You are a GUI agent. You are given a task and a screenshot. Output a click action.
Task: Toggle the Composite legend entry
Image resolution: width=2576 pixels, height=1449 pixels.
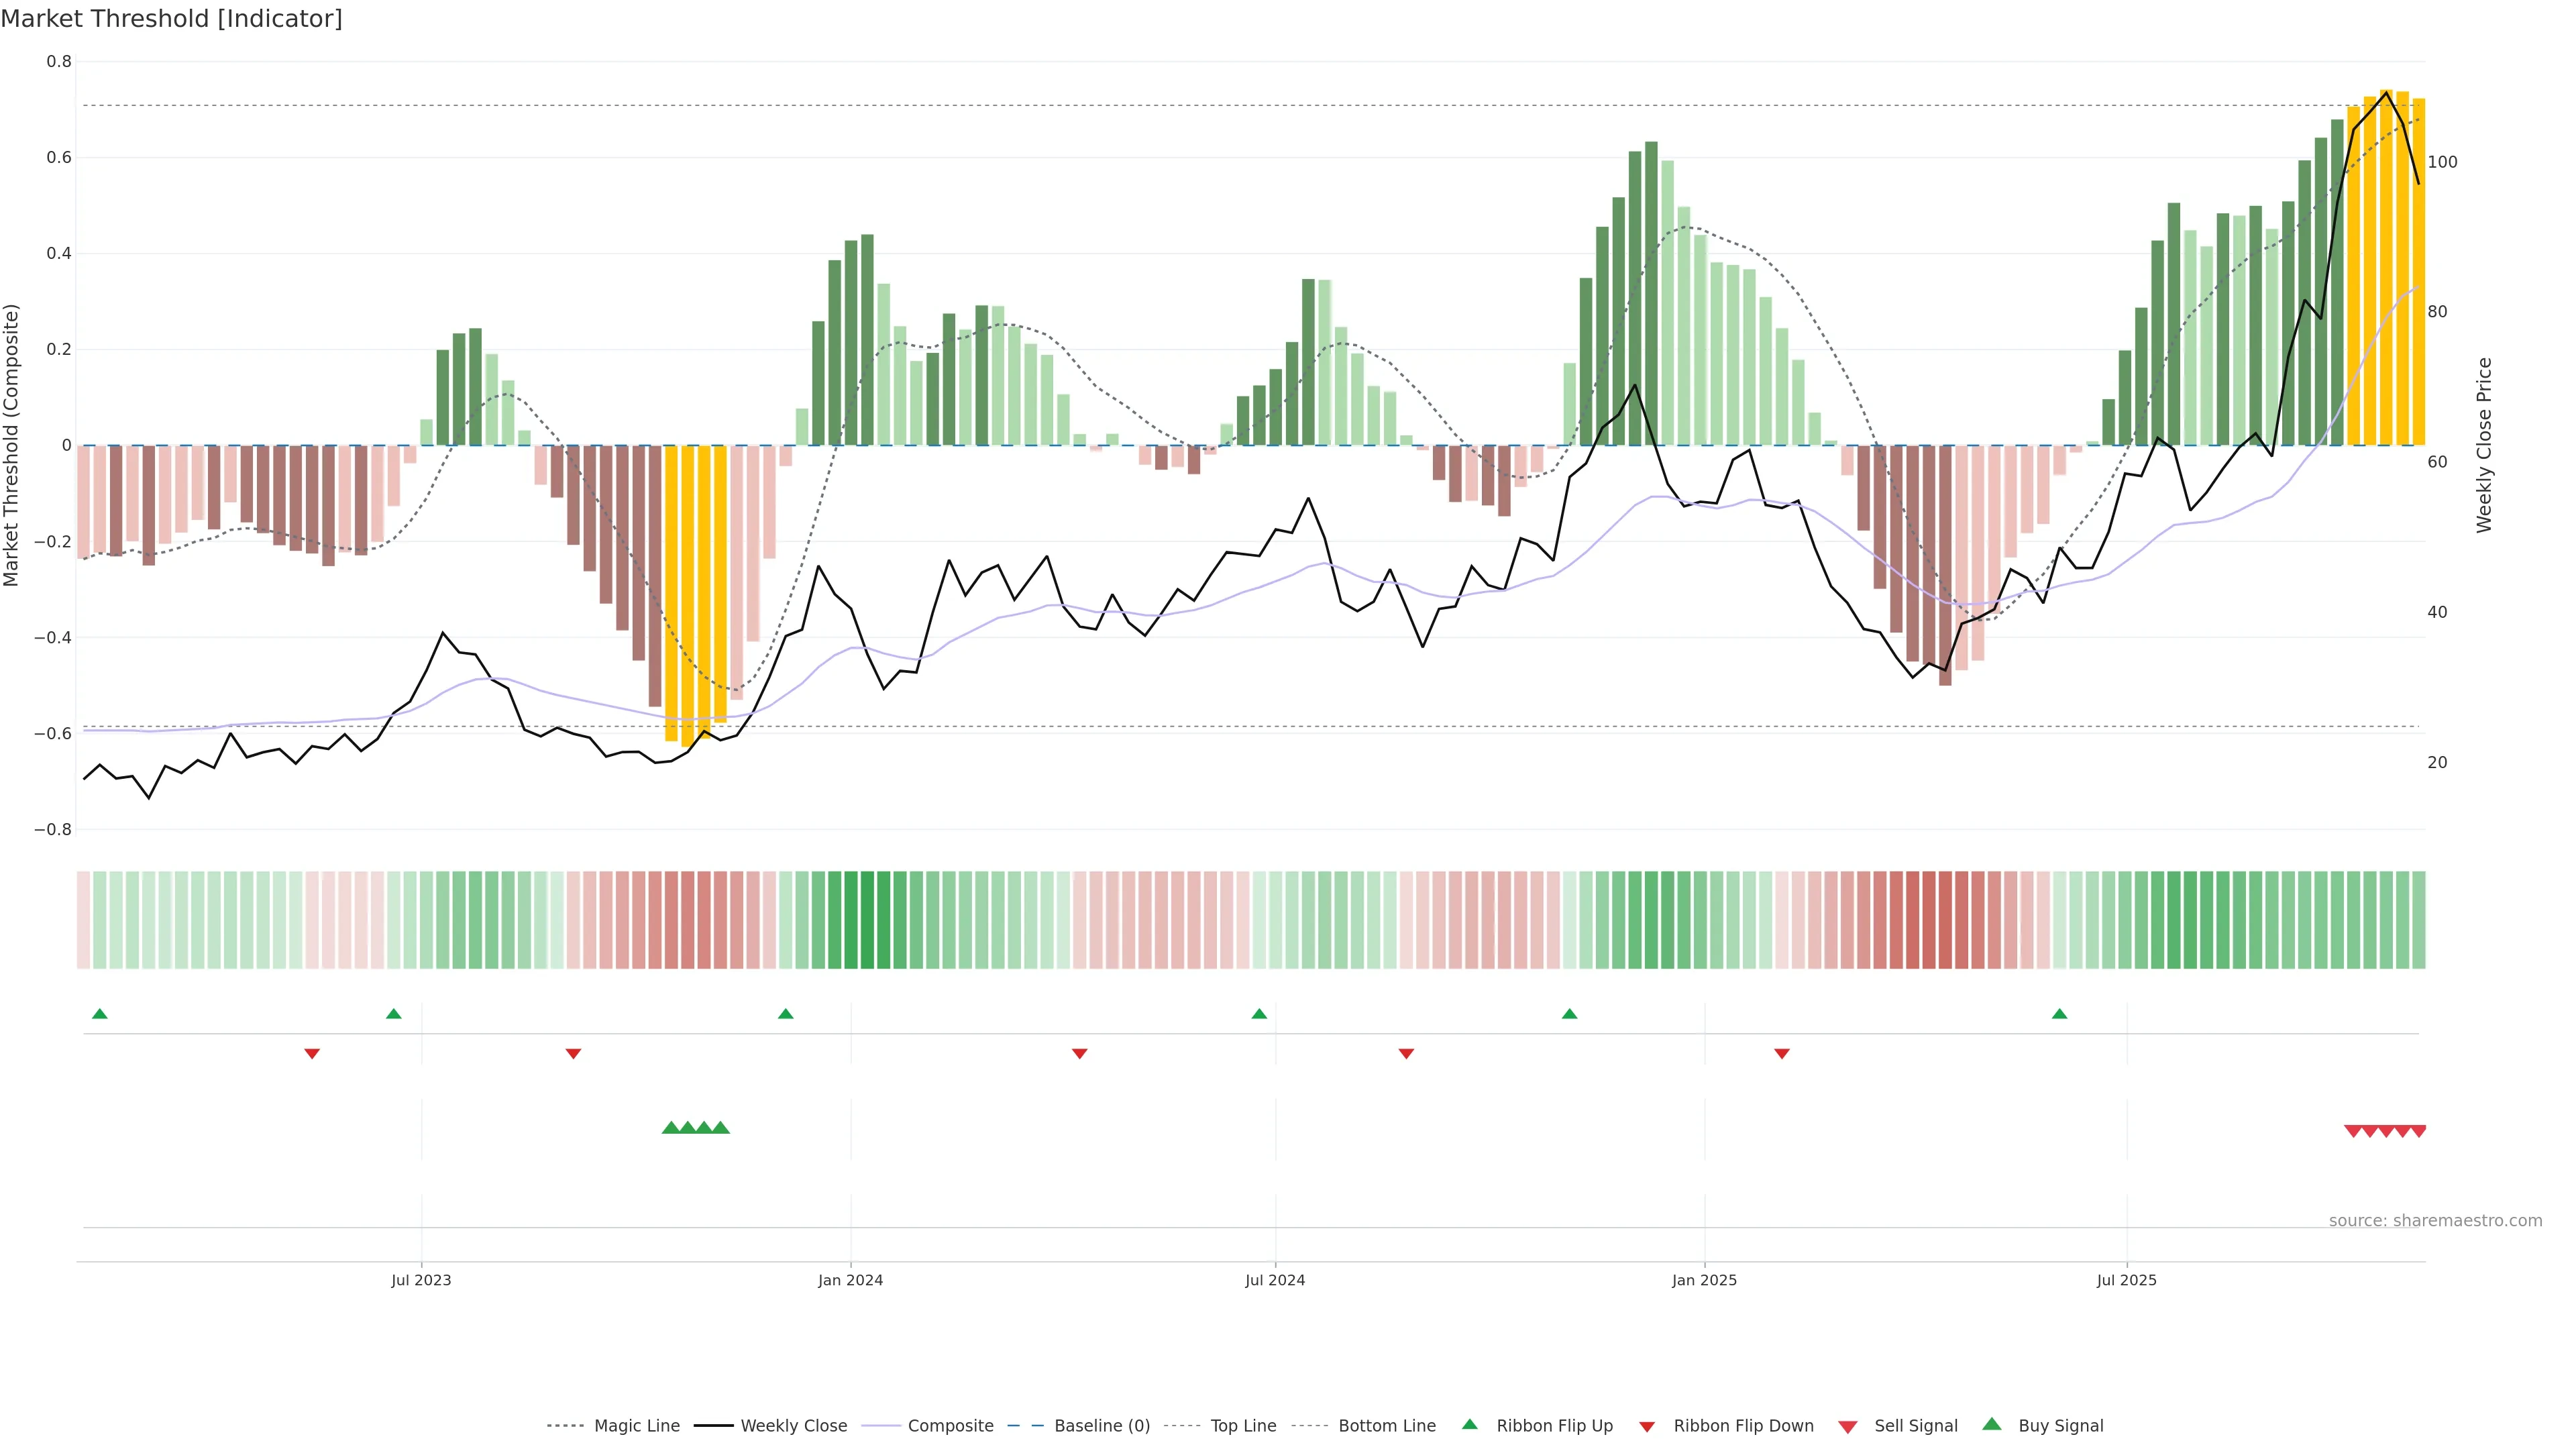point(950,1426)
